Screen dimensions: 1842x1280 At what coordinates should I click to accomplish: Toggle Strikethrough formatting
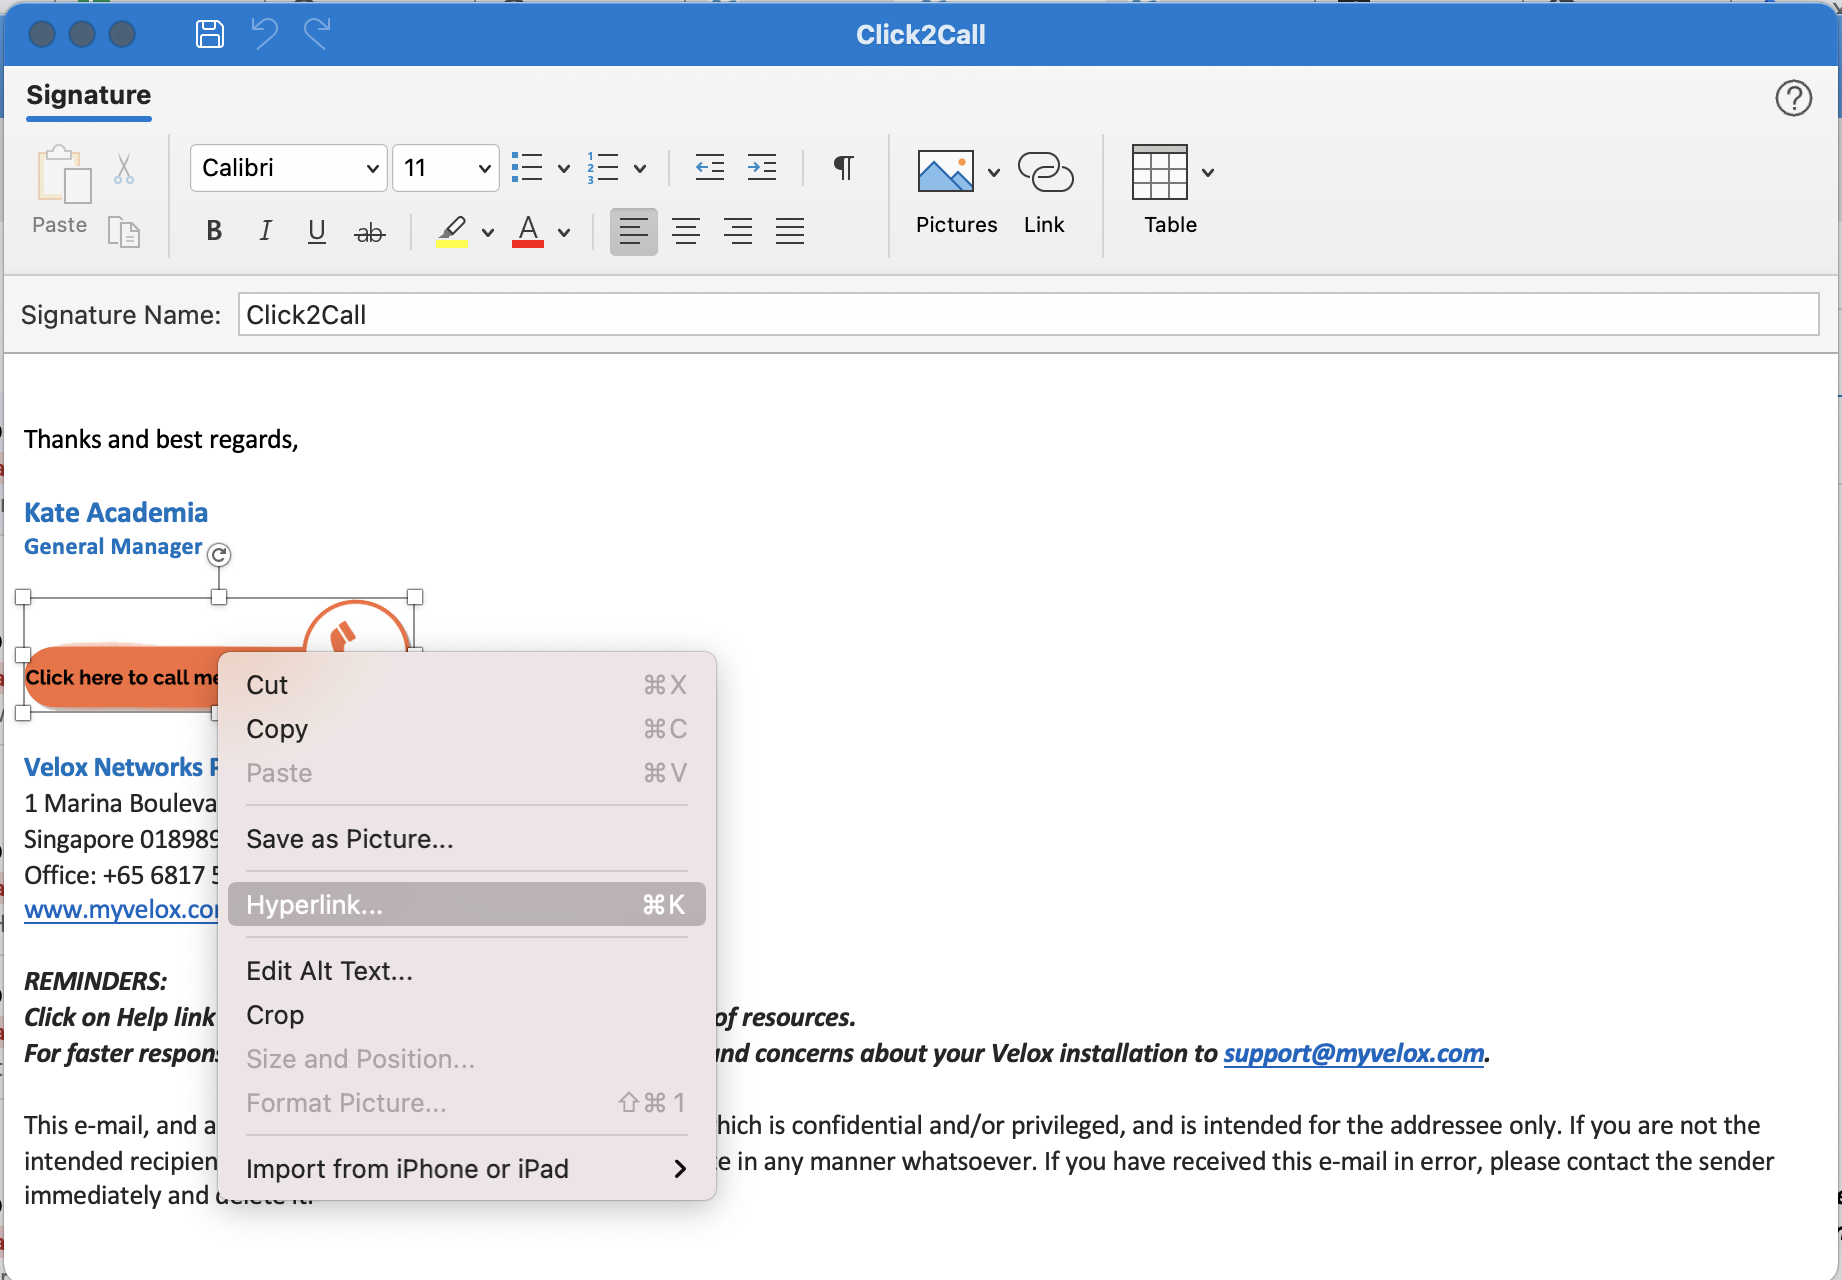click(370, 233)
